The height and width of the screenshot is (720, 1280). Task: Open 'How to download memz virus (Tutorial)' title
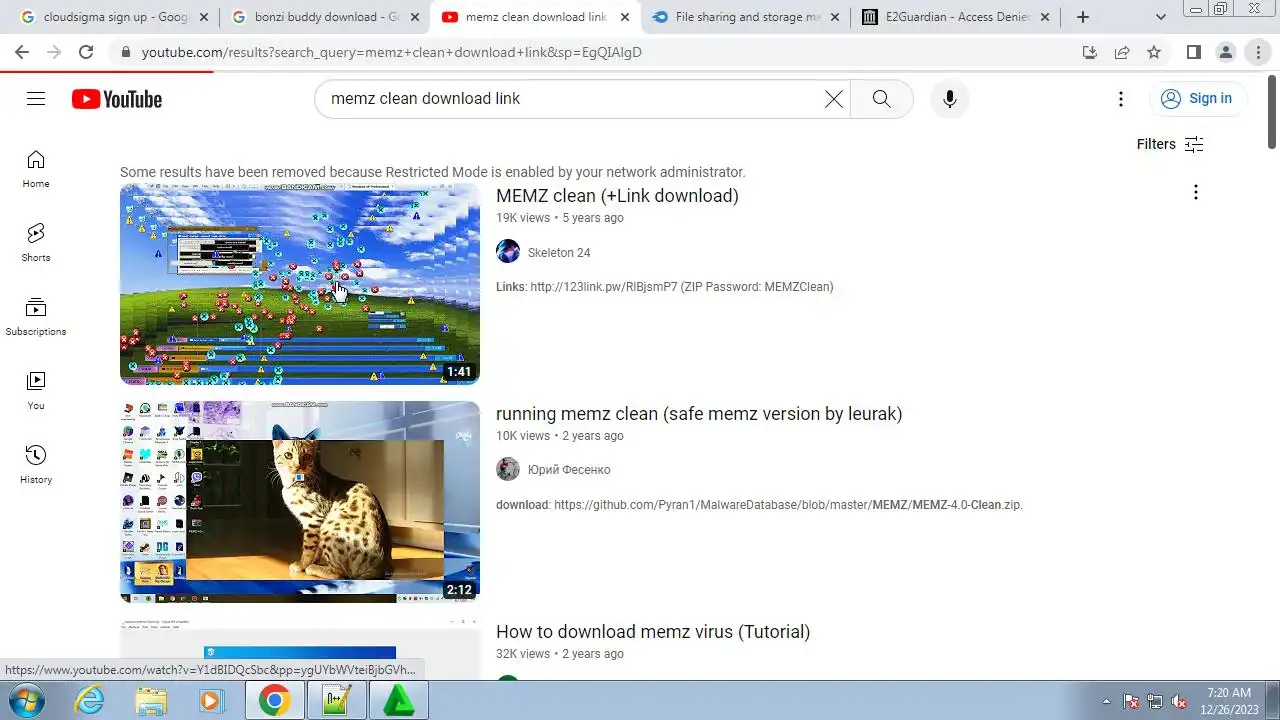(x=653, y=632)
